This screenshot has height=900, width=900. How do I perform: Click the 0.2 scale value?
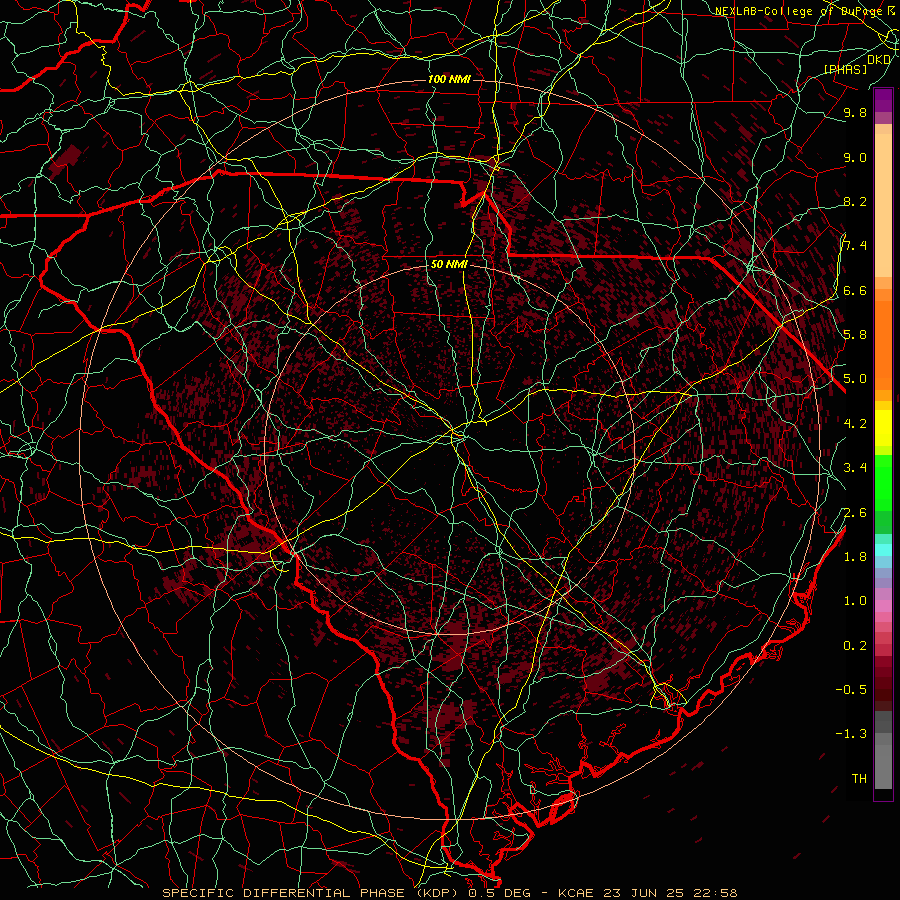point(855,645)
